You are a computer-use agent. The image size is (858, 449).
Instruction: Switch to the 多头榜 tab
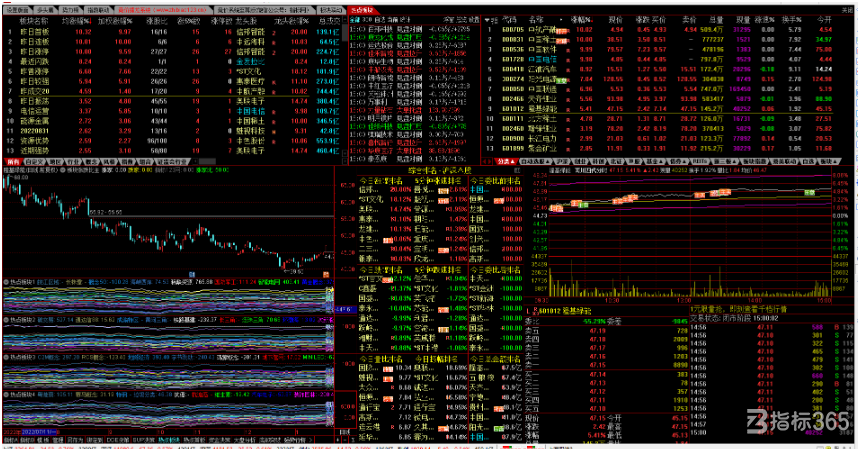click(45, 10)
